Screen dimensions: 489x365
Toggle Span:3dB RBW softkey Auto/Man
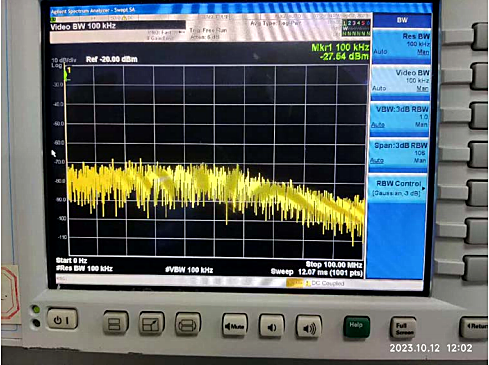coord(398,154)
